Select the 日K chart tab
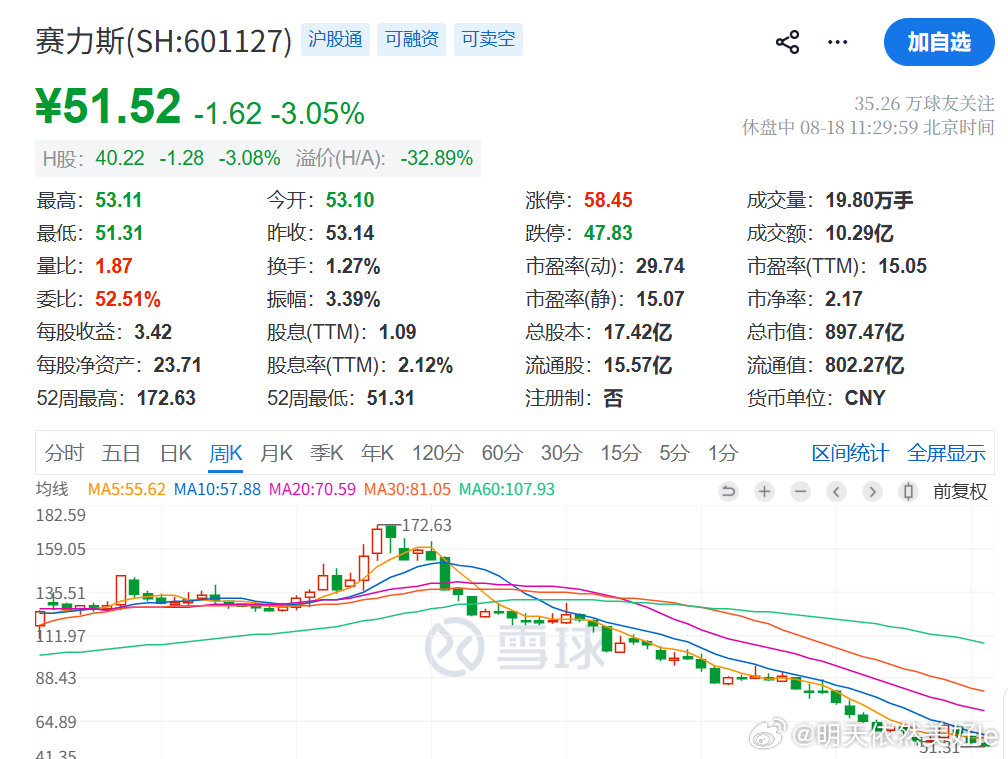This screenshot has width=1008, height=759. 176,453
